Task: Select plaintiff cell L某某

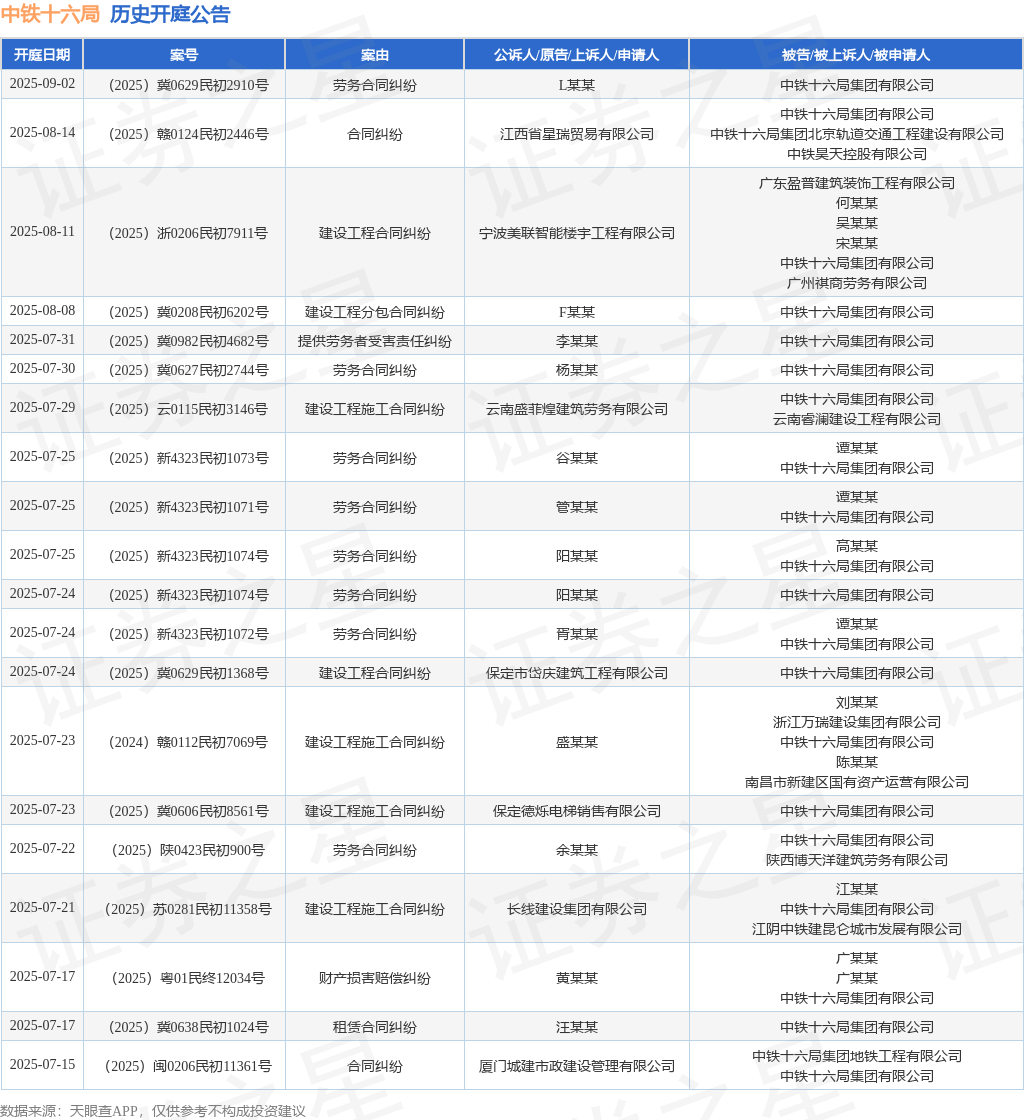Action: click(x=576, y=85)
